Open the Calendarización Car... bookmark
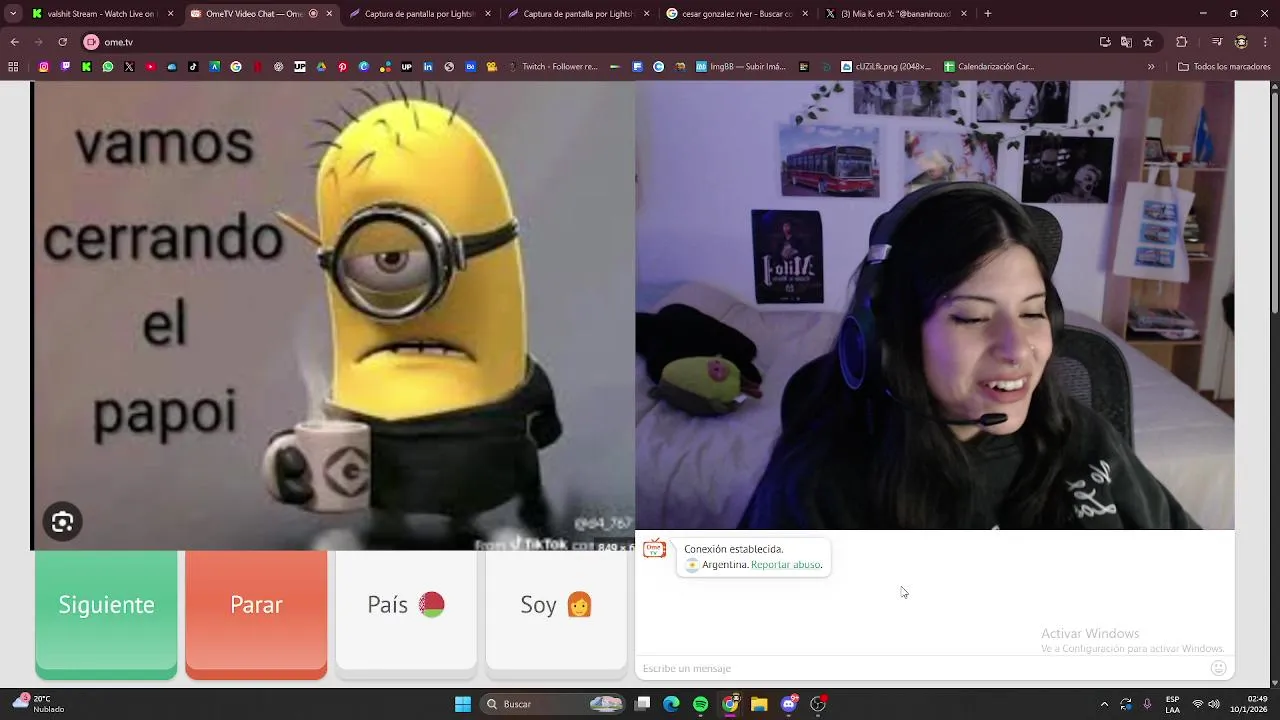This screenshot has width=1280, height=720. (x=989, y=67)
